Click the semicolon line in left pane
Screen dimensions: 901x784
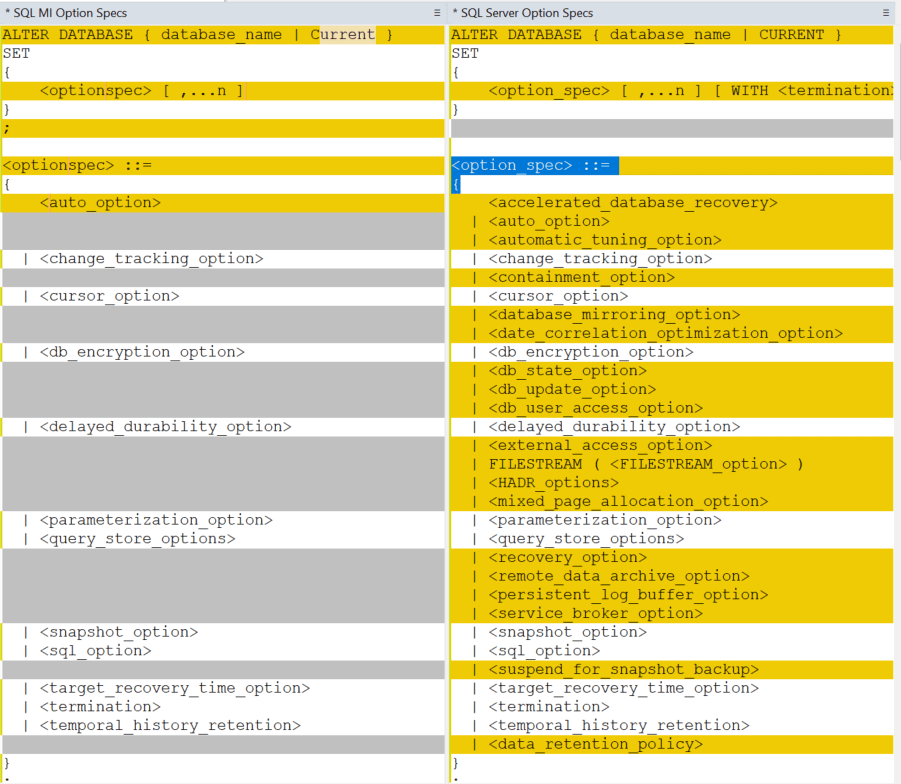click(x=223, y=128)
